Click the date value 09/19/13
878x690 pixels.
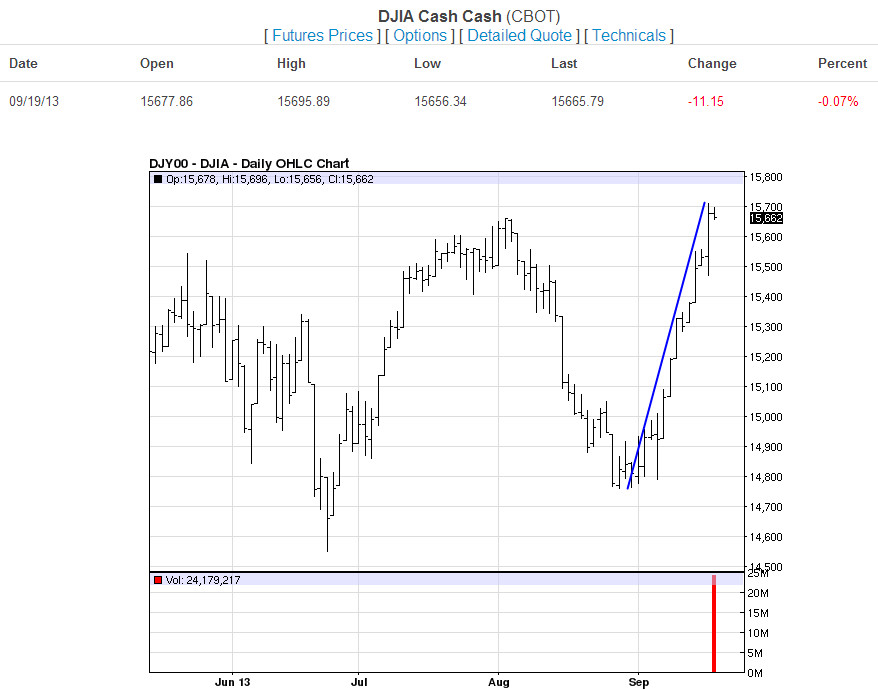tap(34, 101)
